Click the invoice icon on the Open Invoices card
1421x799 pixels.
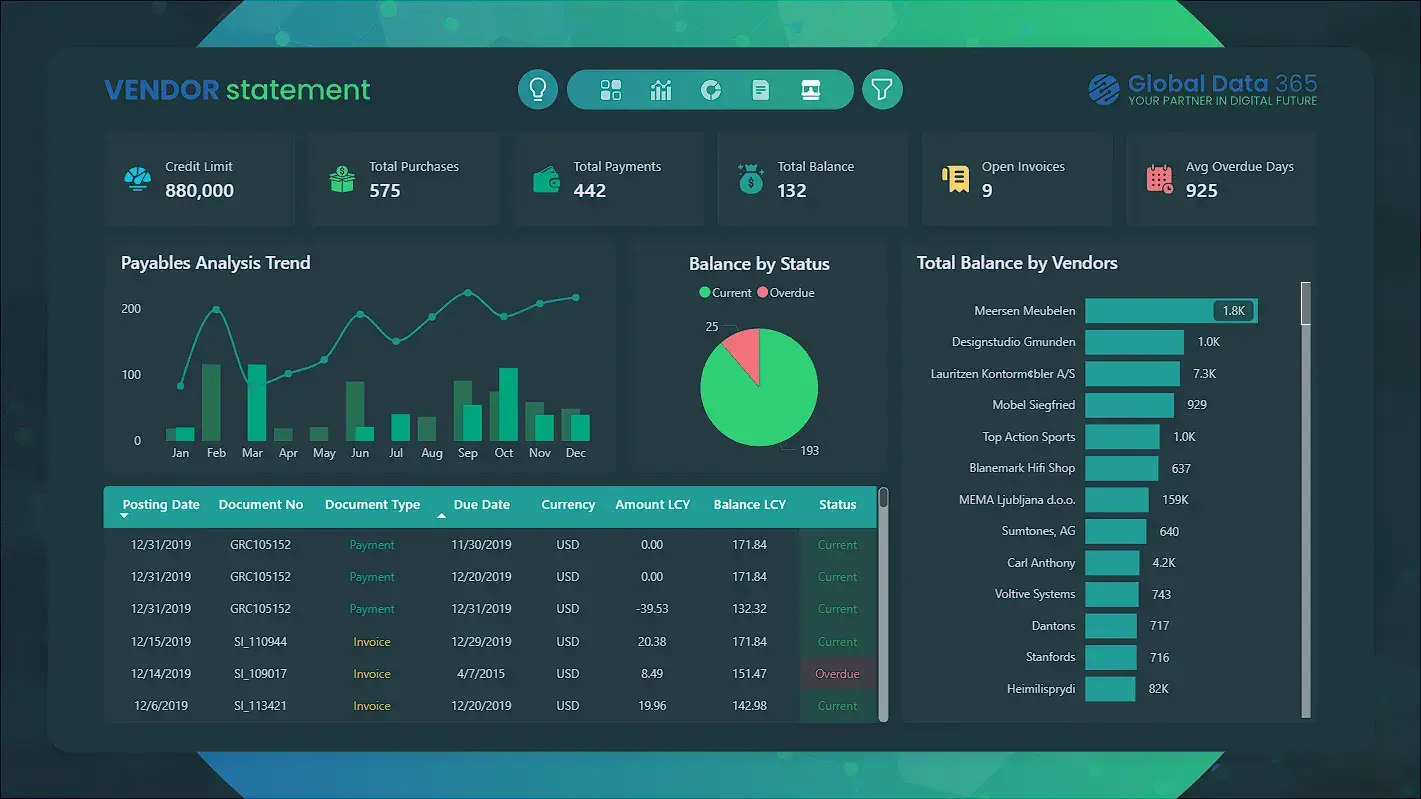tap(955, 178)
